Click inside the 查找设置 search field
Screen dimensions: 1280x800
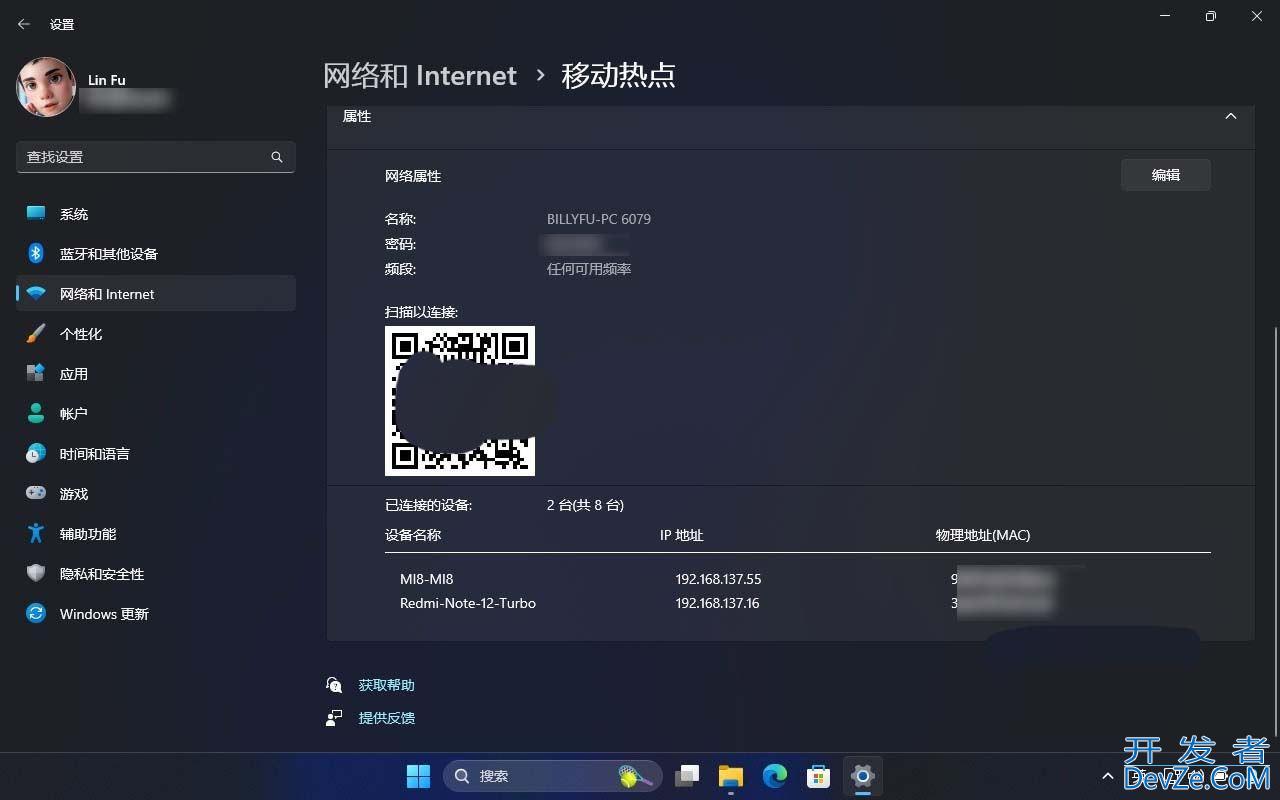pyautogui.click(x=156, y=157)
